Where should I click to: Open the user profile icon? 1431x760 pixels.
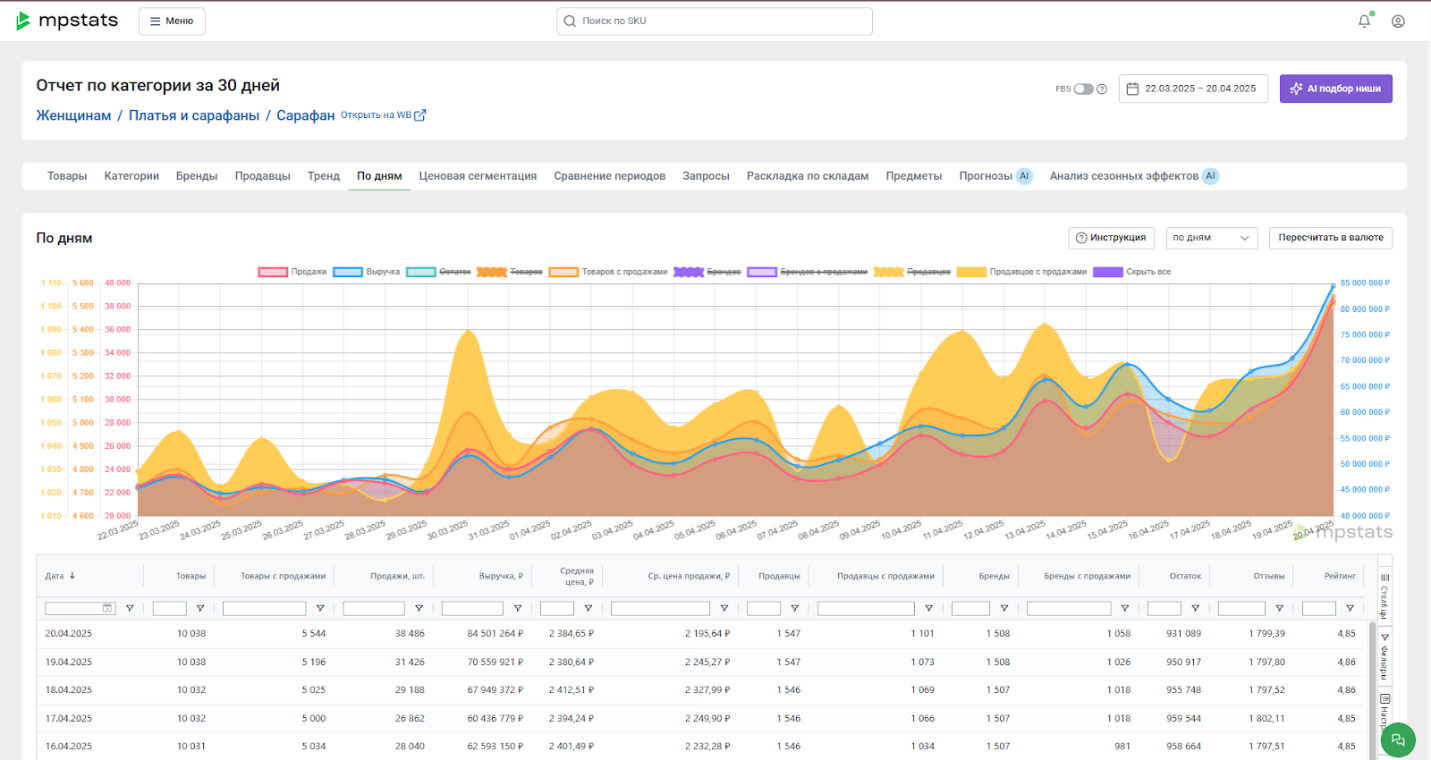click(1398, 21)
